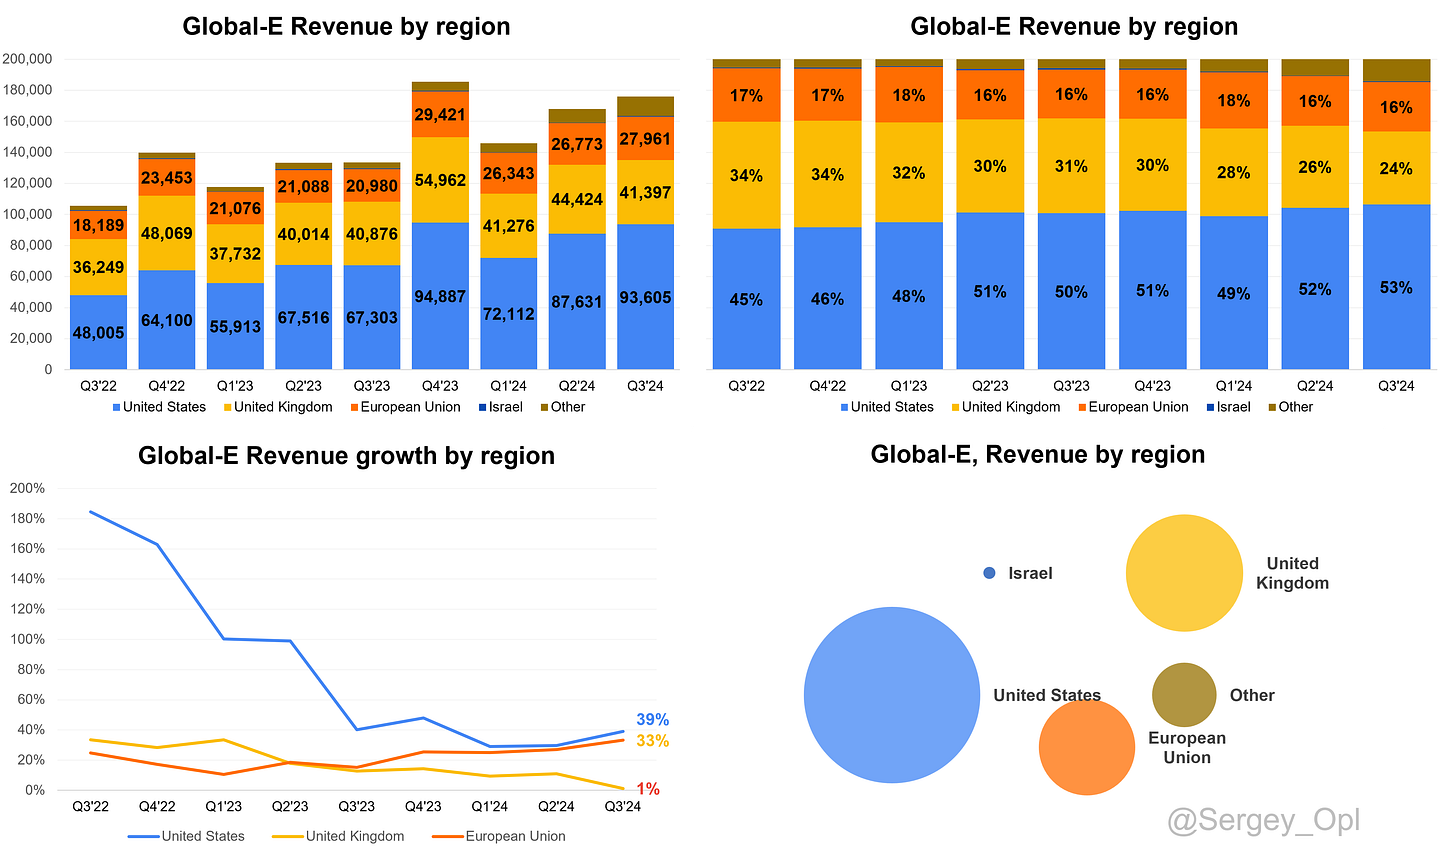1456x858 pixels.
Task: Click the 21,088 data label
Action: 303,187
